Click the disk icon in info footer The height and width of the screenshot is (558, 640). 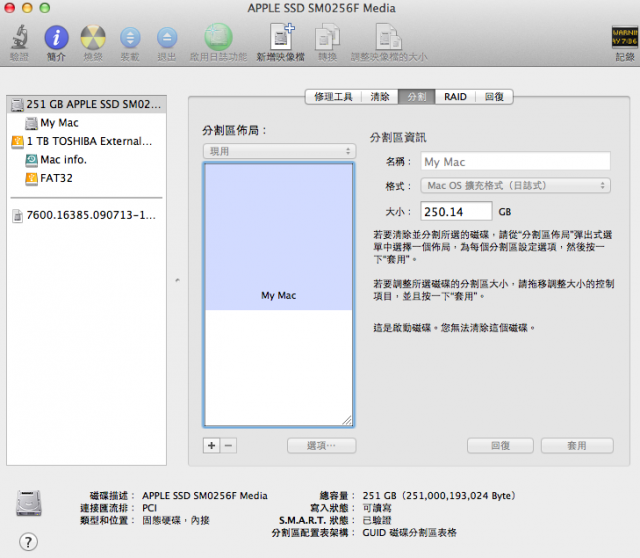[x=29, y=503]
